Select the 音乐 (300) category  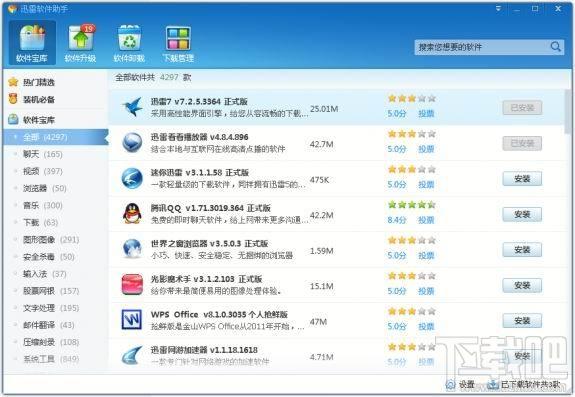click(x=43, y=205)
